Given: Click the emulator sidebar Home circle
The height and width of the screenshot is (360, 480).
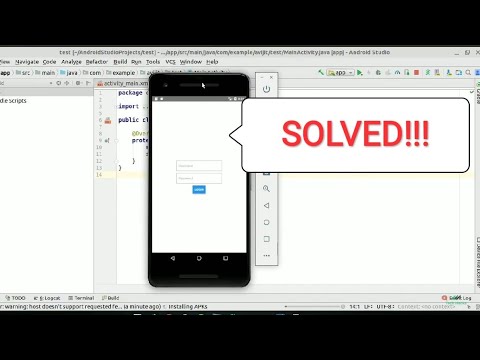Looking at the screenshot, I should [x=266, y=222].
